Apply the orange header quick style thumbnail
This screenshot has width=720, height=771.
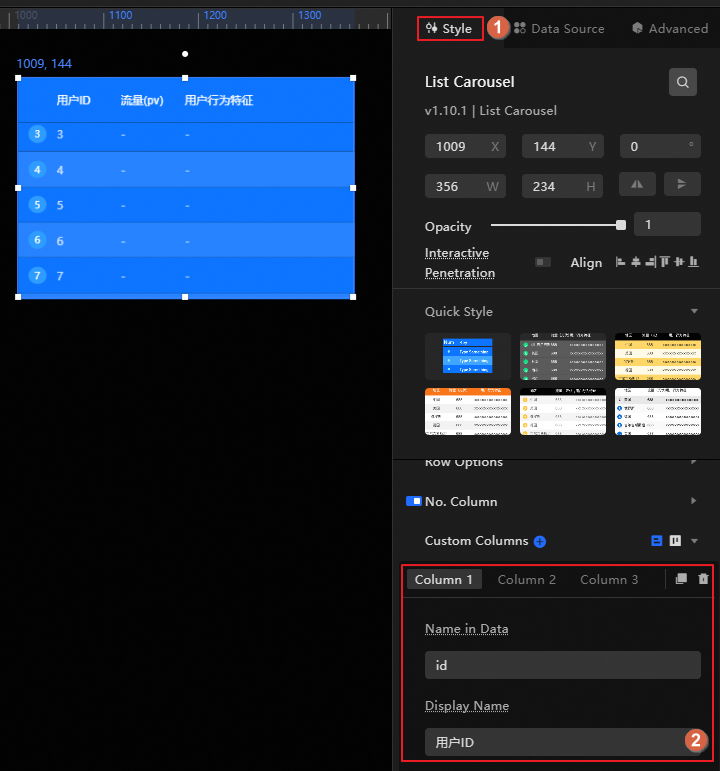tap(468, 412)
